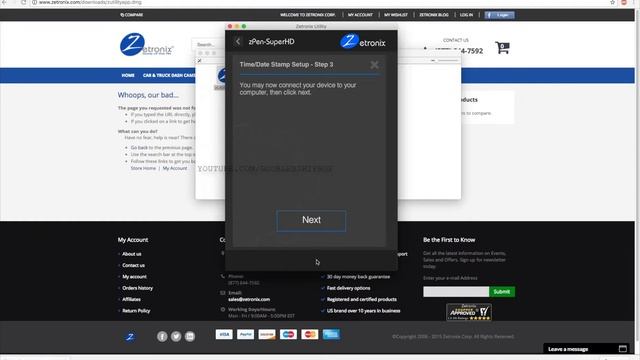Click the Zetronix logo on the website header

click(147, 45)
